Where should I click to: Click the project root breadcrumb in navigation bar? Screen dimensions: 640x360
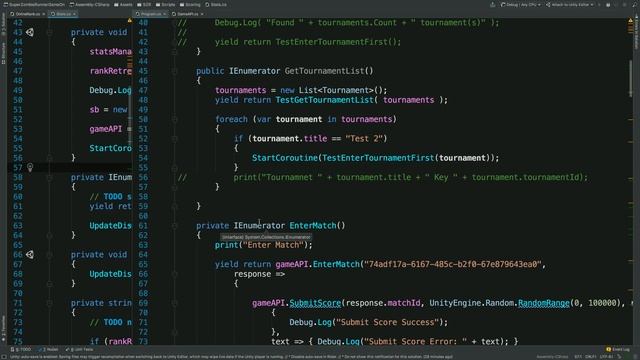pos(34,4)
